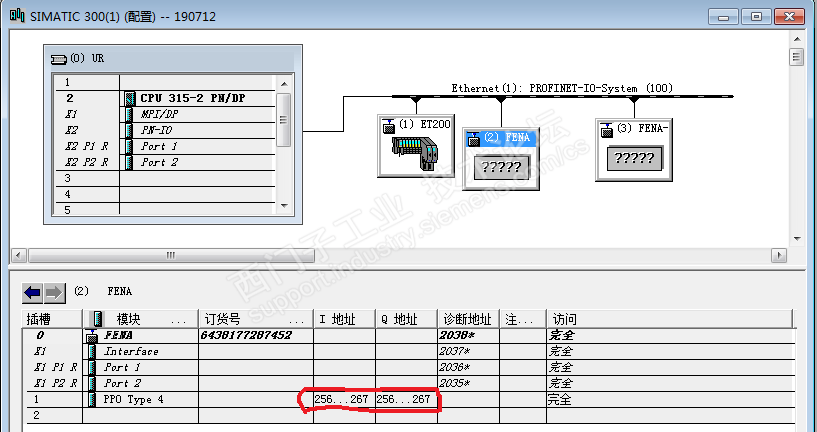Click the Port 2 icon in UR rack
Image resolution: width=817 pixels, height=432 pixels.
click(x=129, y=162)
